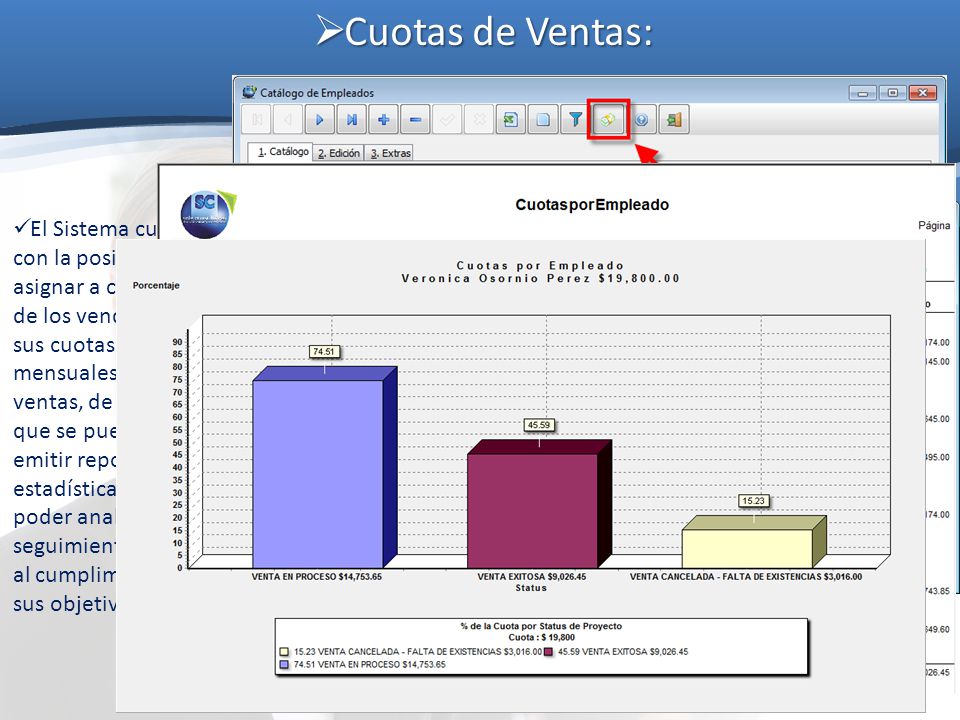
Task: Open help with blue question icon
Action: click(641, 119)
